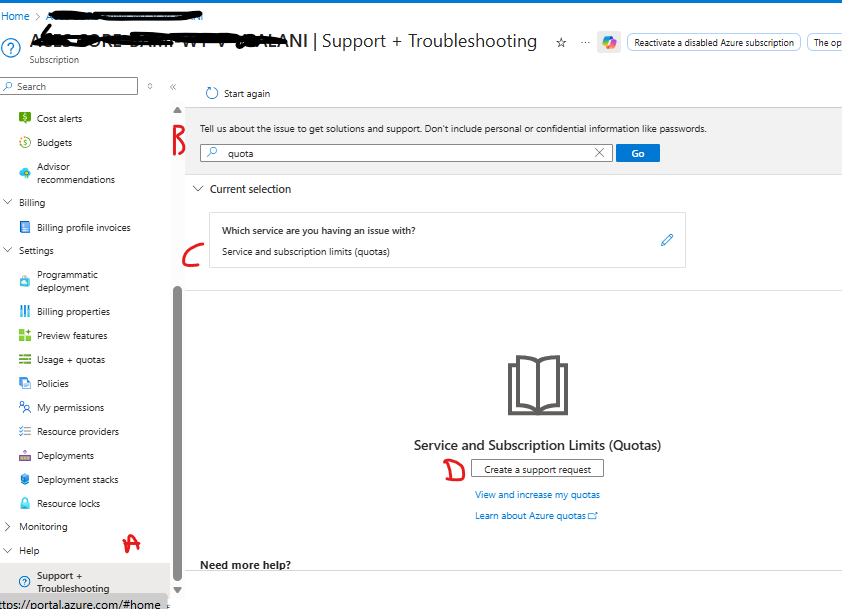Collapse the Help section

click(x=8, y=550)
